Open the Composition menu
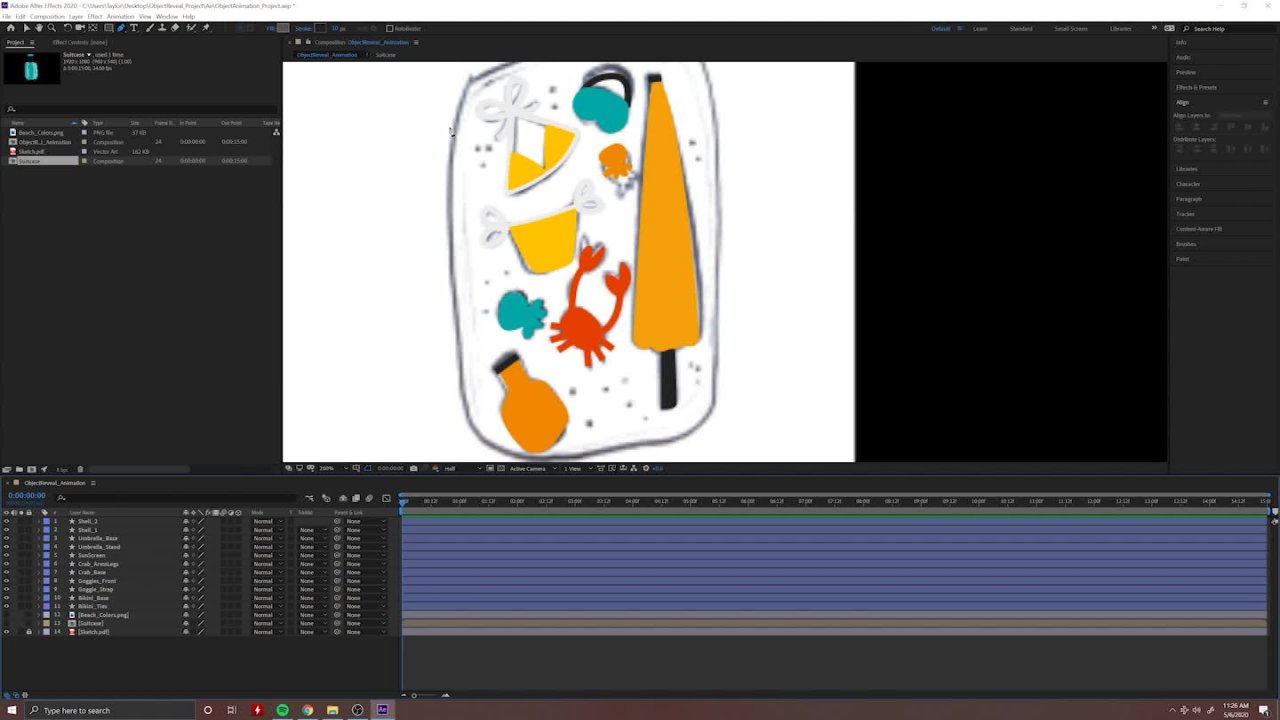The width and height of the screenshot is (1280, 720). 47,17
